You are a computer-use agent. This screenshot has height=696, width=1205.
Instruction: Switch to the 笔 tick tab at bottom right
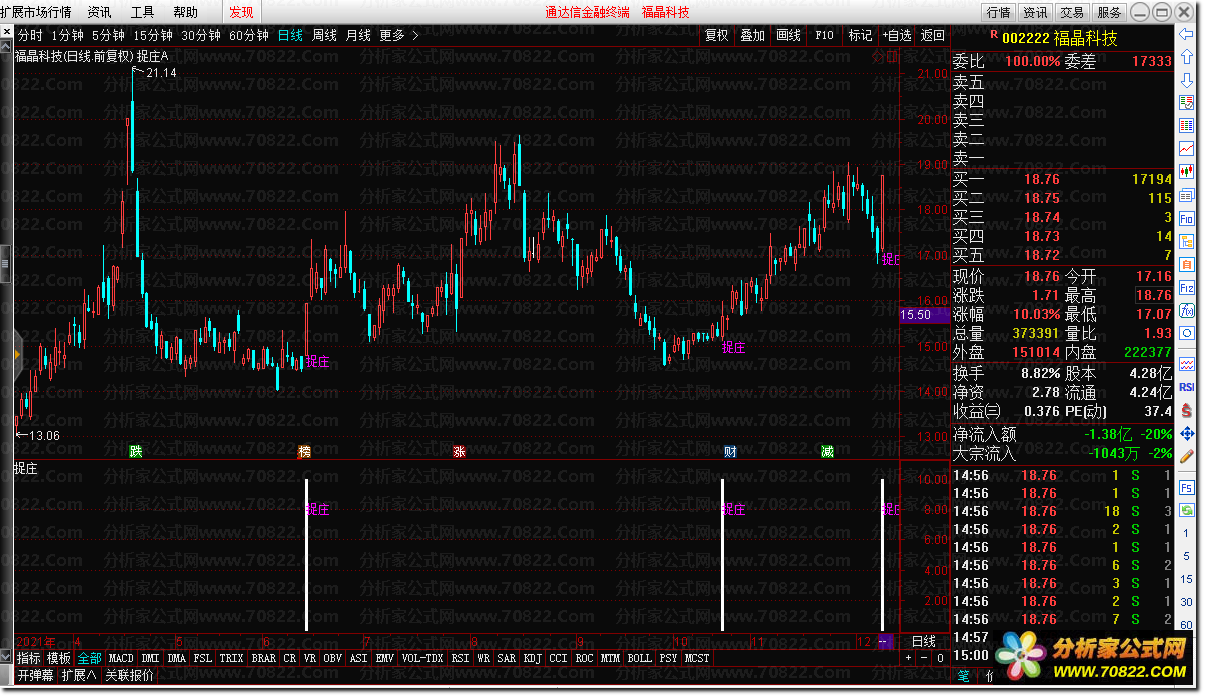coord(964,675)
